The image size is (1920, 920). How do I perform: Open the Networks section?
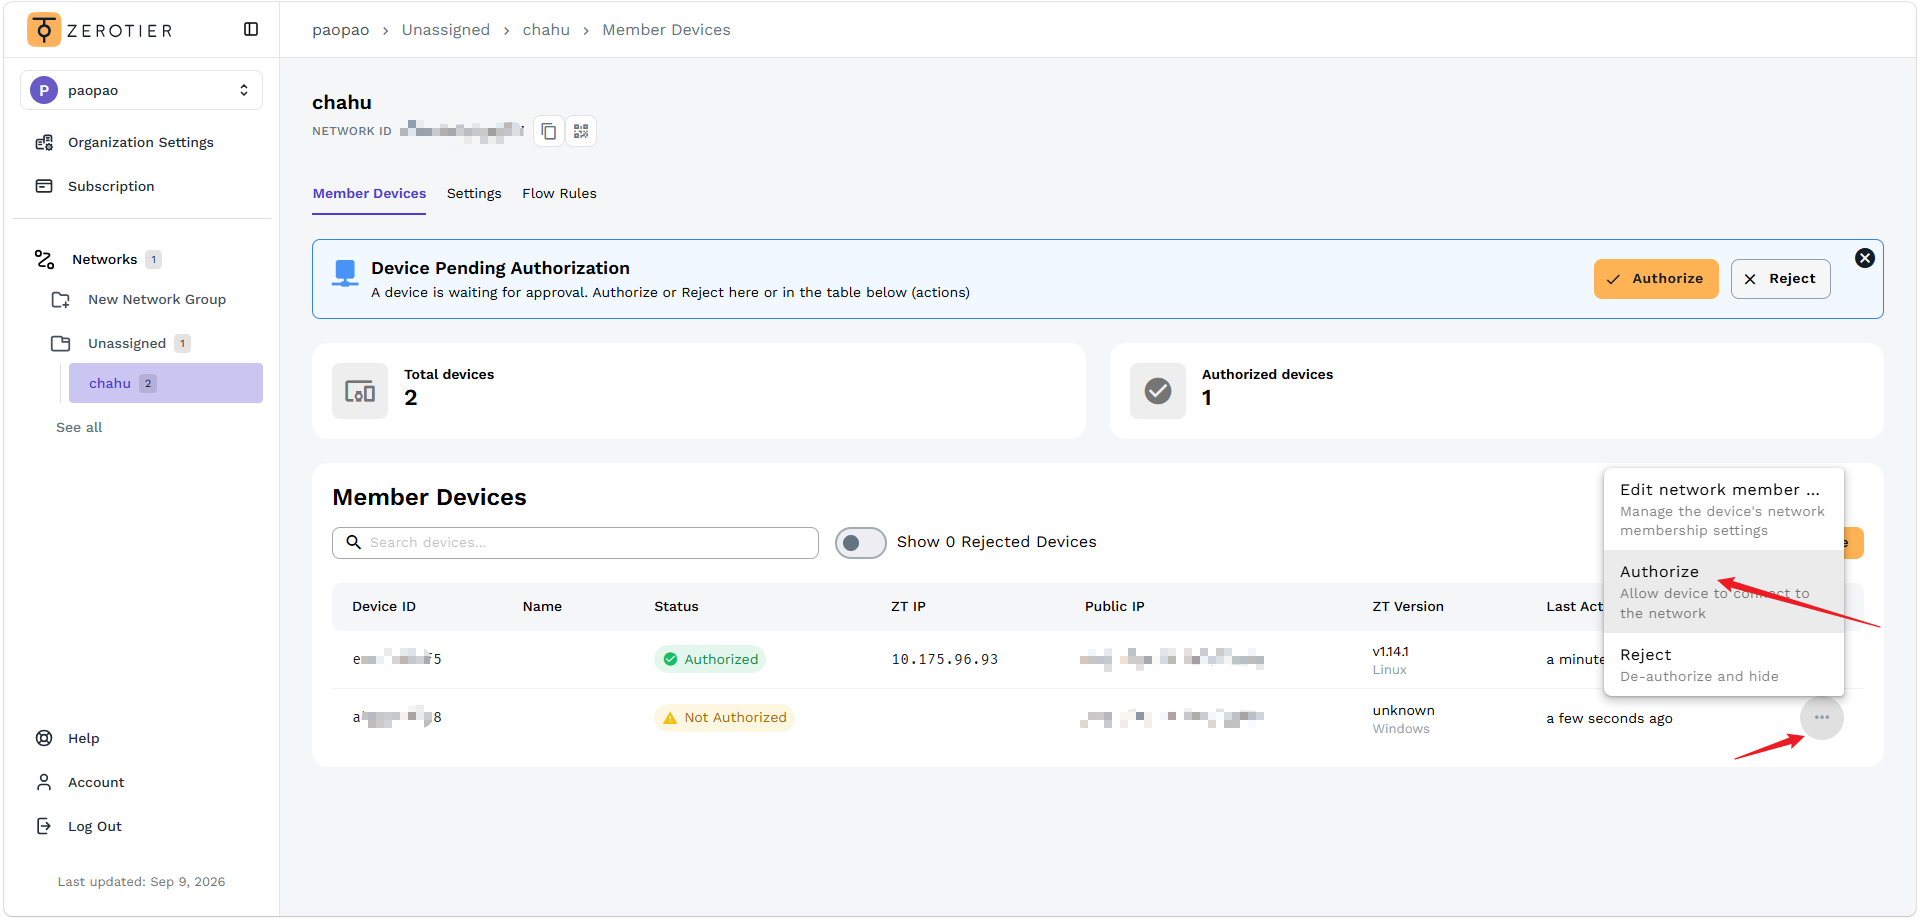104,259
